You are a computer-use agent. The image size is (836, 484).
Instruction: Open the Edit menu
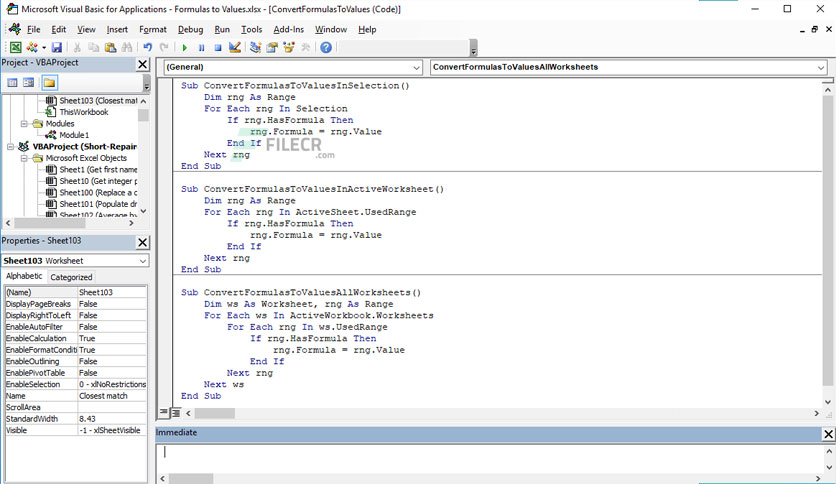(x=59, y=29)
